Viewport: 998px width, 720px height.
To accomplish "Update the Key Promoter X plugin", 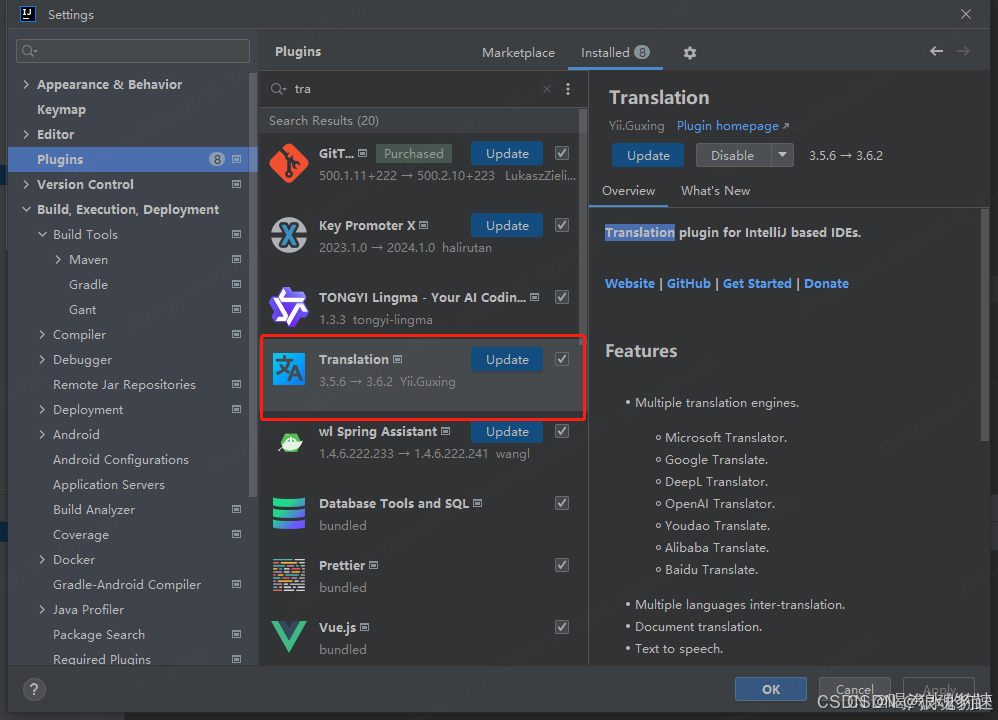I will [507, 225].
